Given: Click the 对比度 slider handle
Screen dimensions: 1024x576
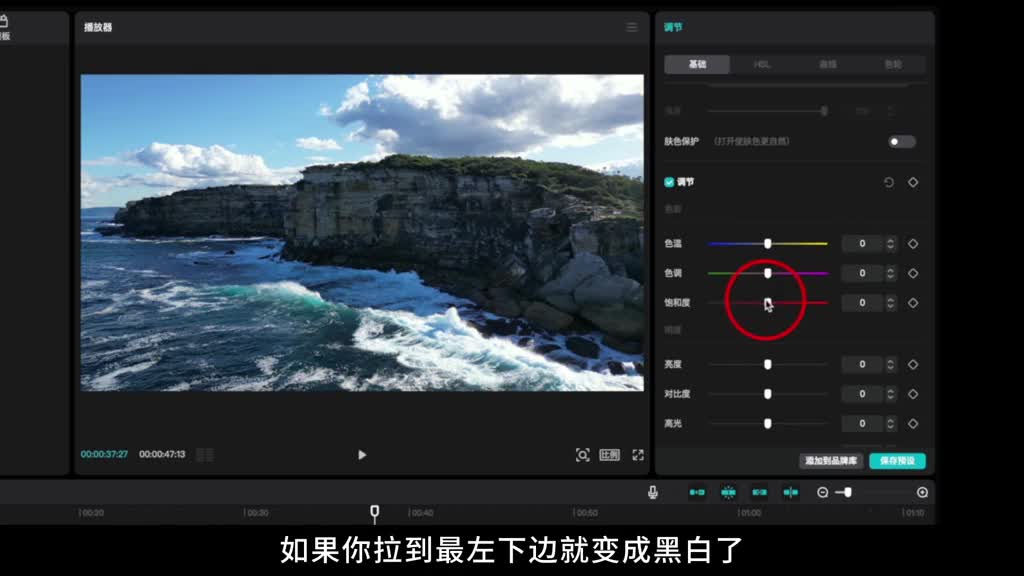Looking at the screenshot, I should tap(767, 394).
